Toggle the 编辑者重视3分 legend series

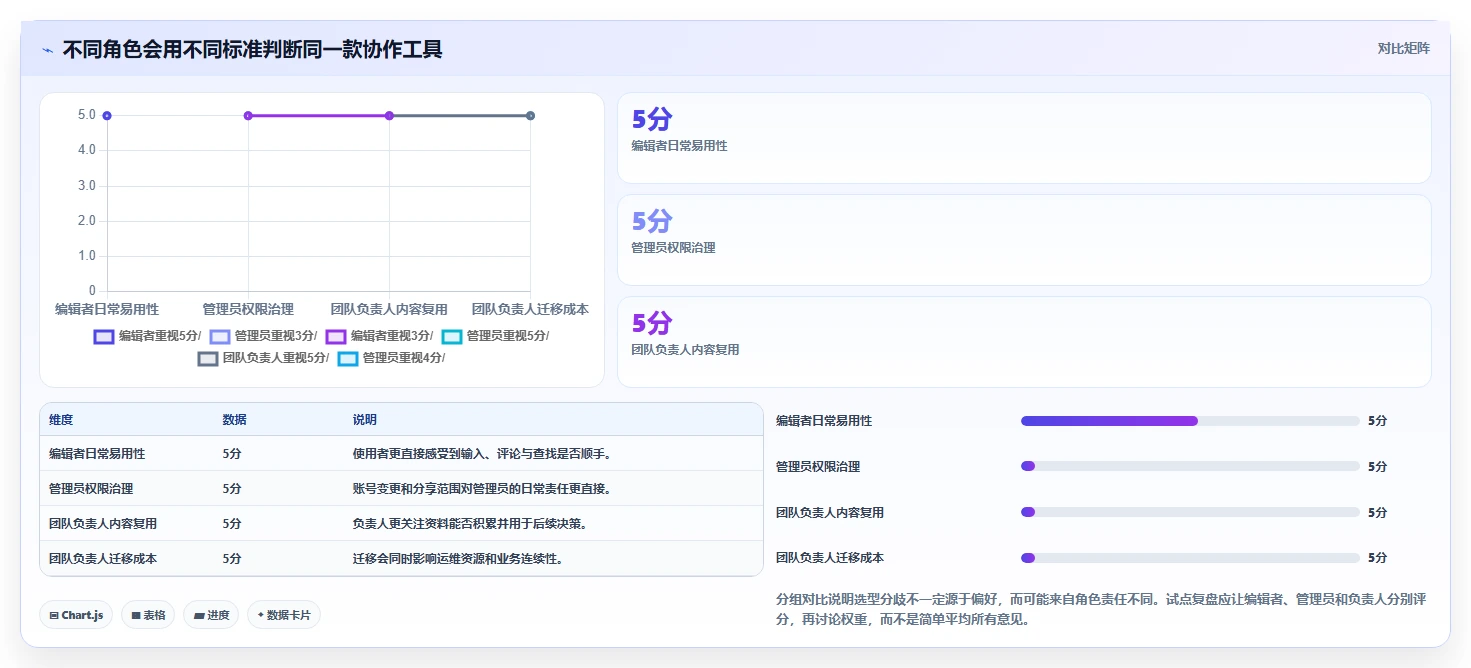(379, 336)
